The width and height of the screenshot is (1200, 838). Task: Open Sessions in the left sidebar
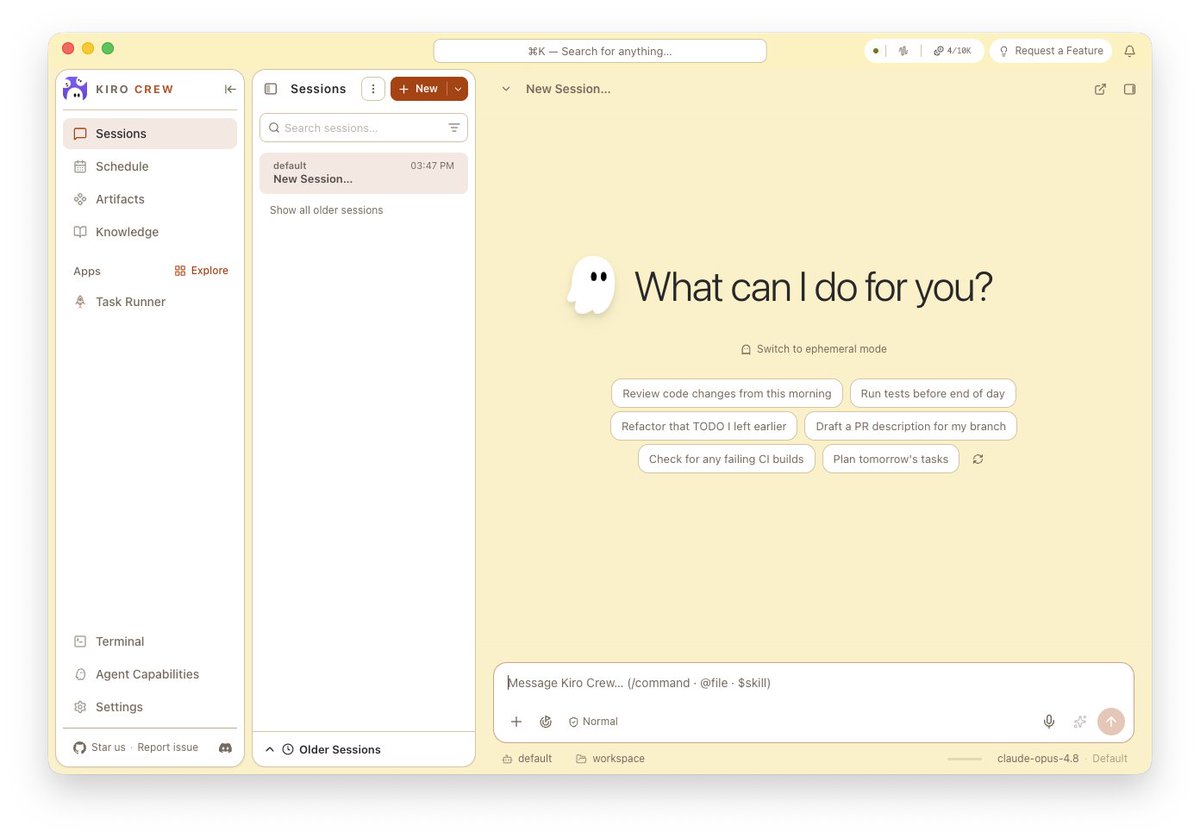150,134
